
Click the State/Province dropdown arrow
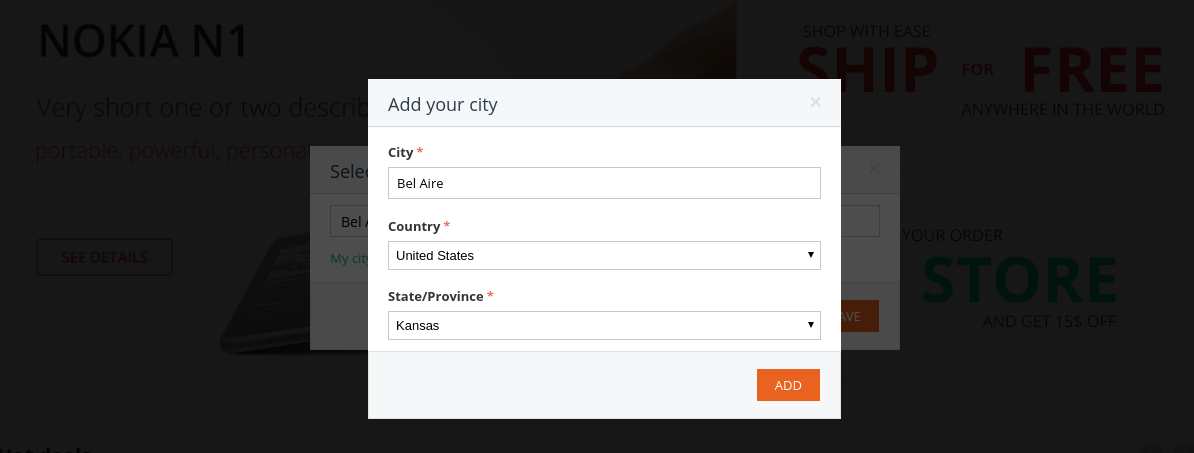click(811, 325)
